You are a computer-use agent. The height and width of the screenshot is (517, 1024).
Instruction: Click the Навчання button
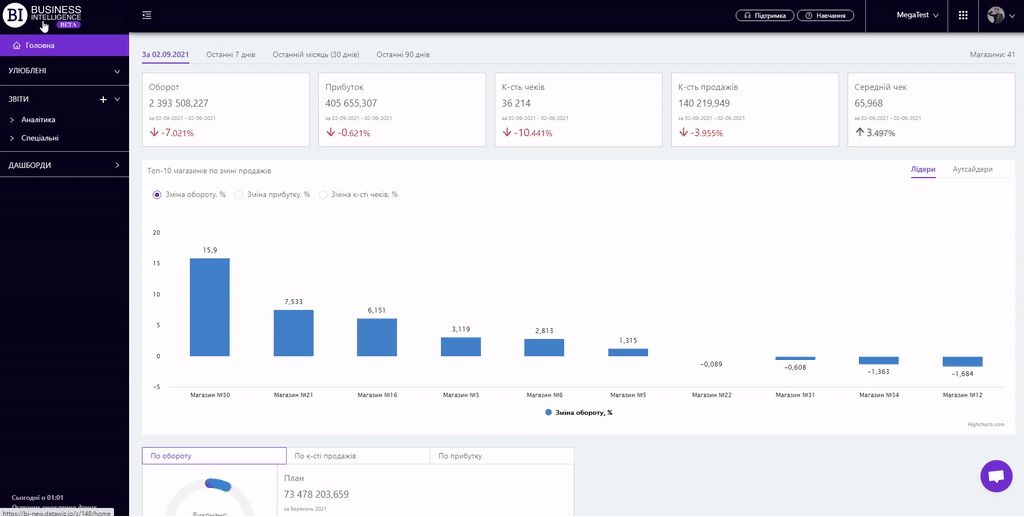[826, 15]
